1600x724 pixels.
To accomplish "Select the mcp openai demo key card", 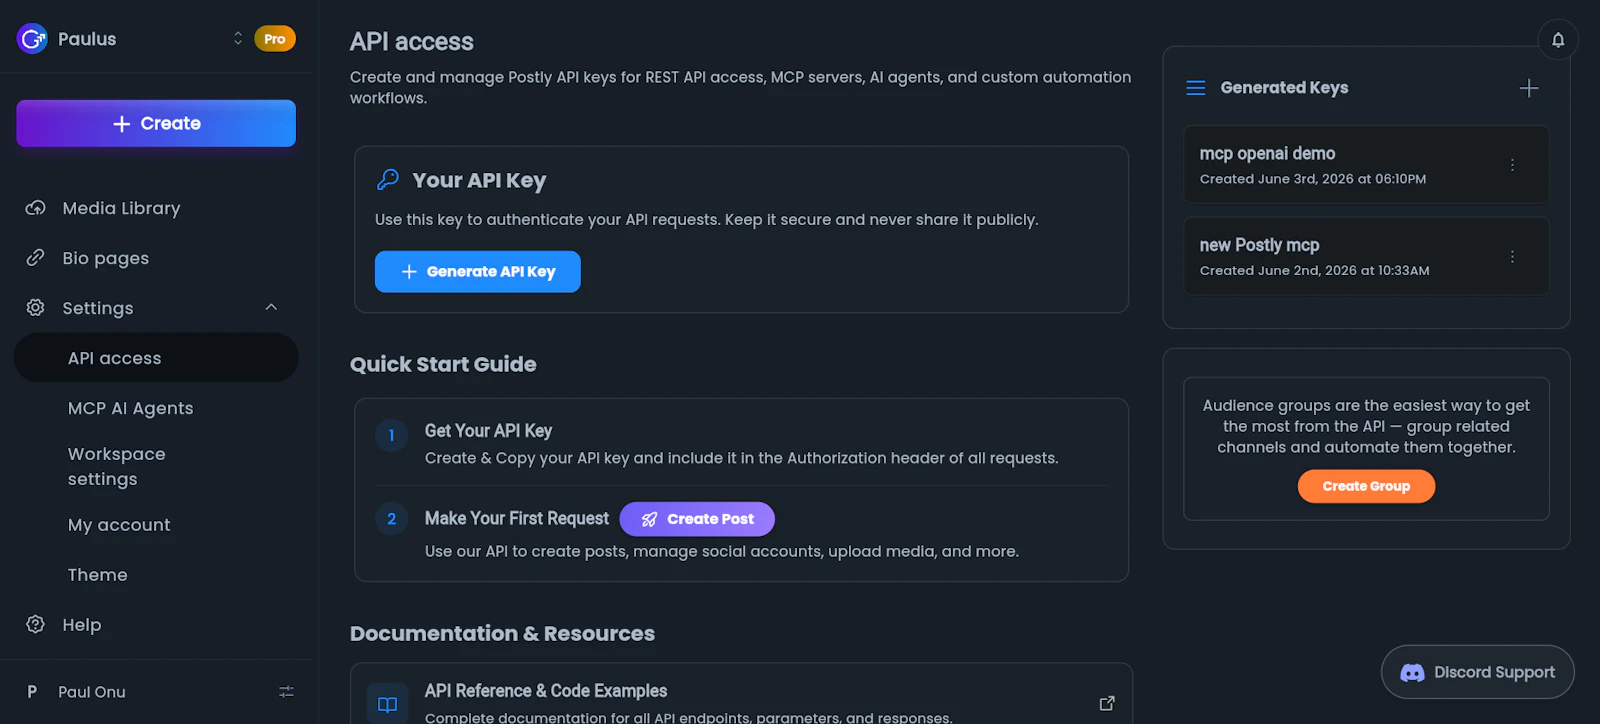I will click(1366, 165).
